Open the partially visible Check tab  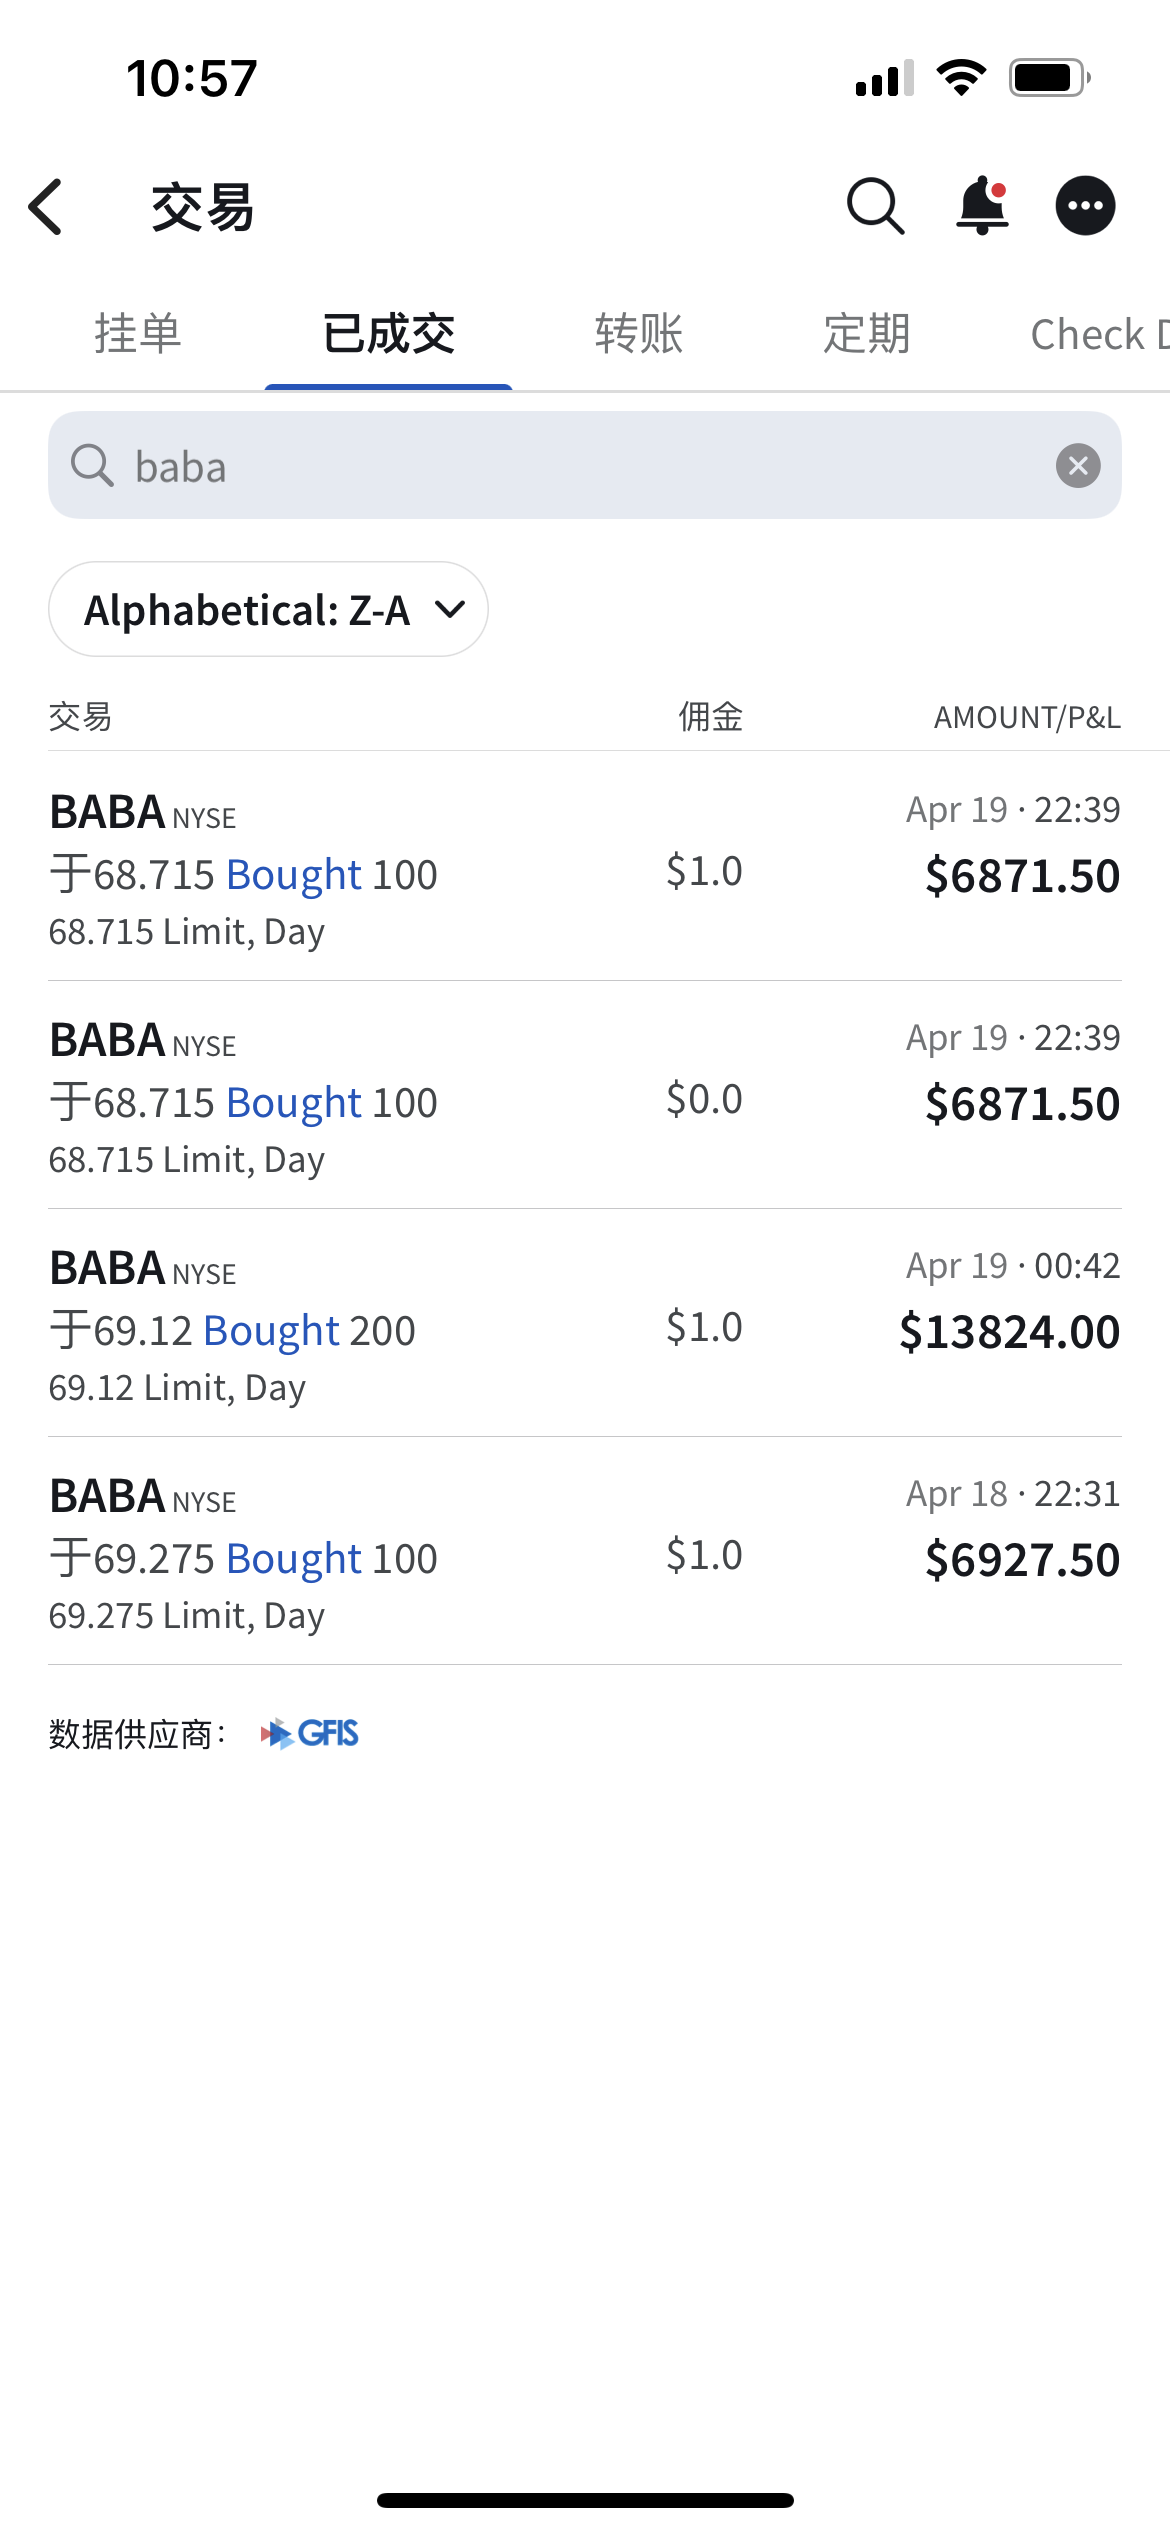click(1095, 334)
